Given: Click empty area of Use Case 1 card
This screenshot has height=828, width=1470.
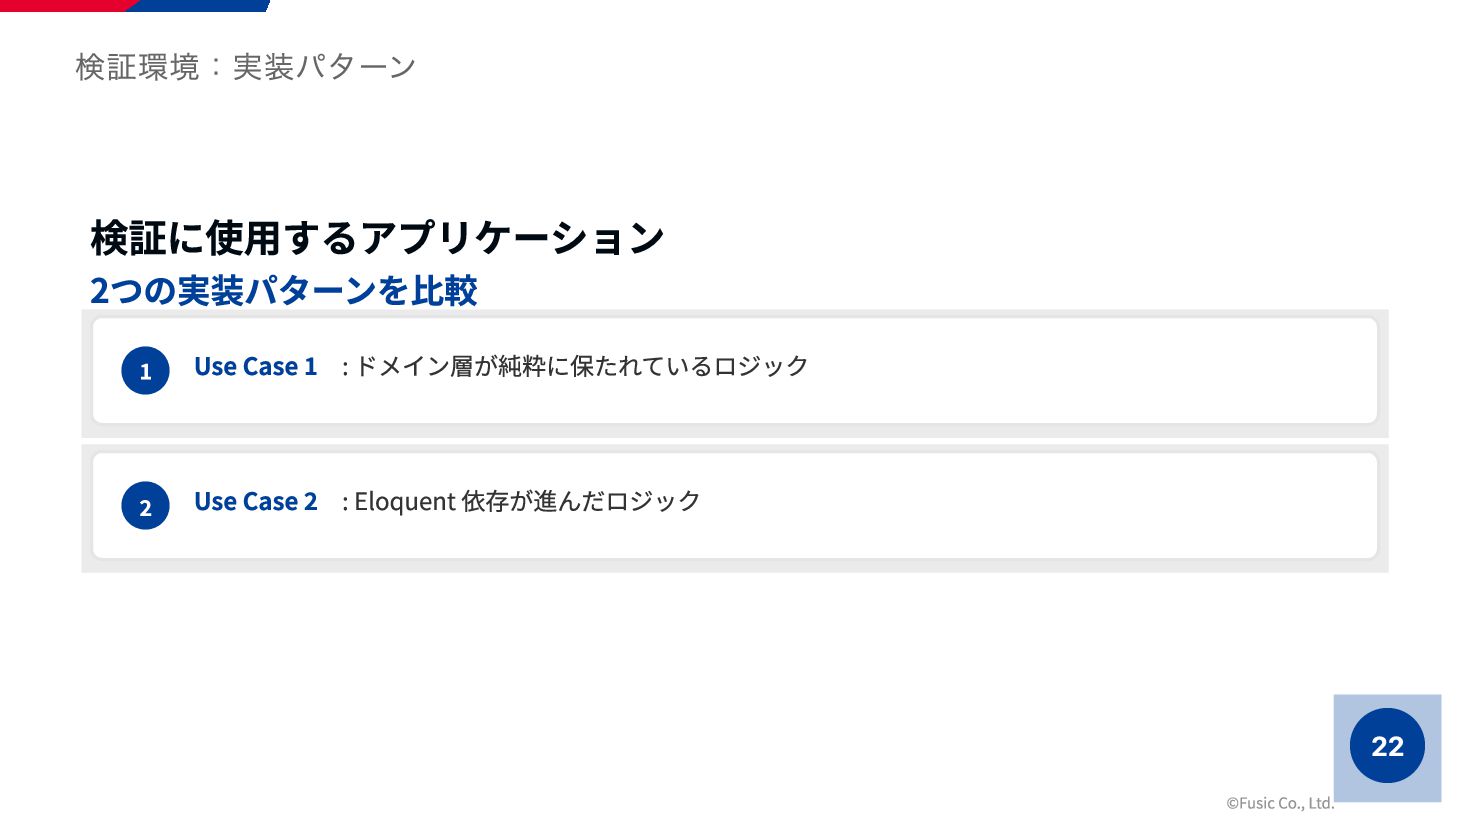Looking at the screenshot, I should 1090,371.
